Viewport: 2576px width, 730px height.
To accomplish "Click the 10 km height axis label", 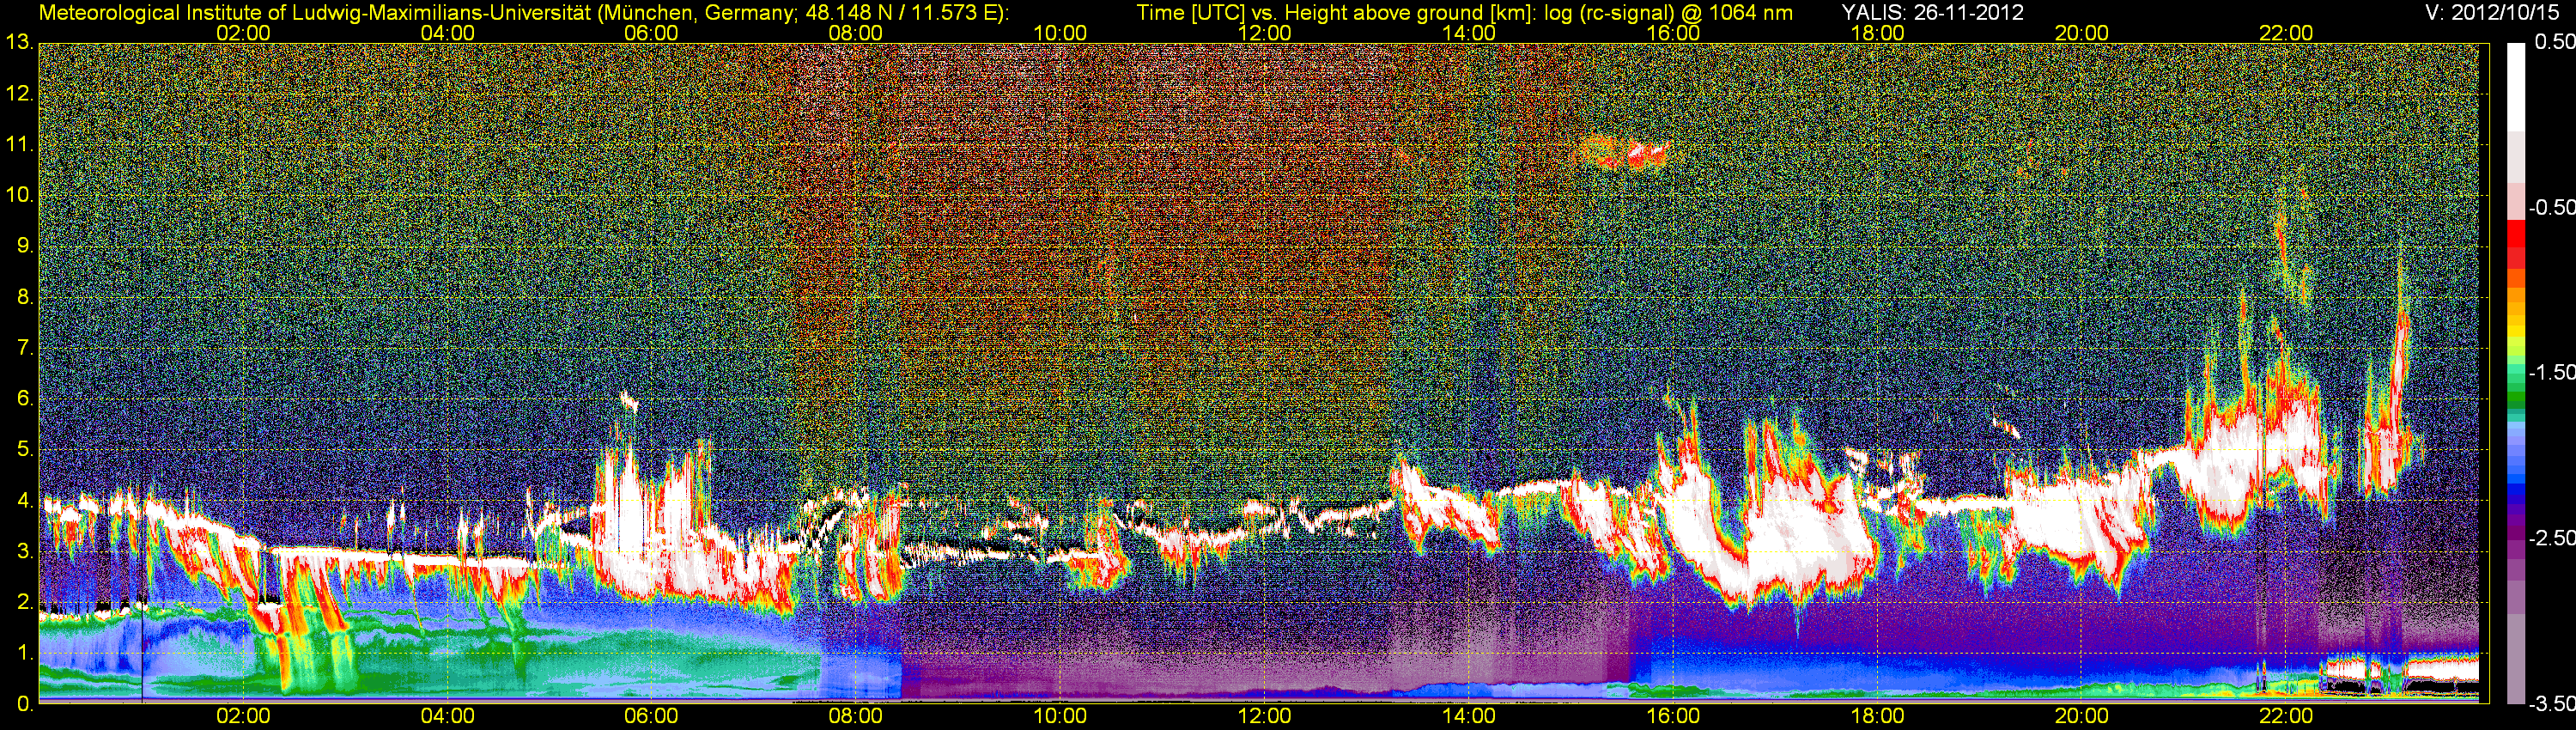I will pos(19,195).
